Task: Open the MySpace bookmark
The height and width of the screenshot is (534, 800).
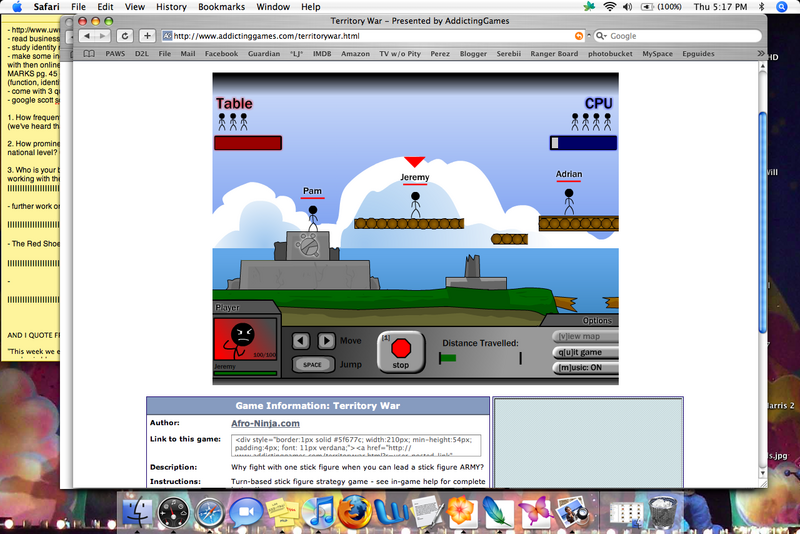Action: click(x=657, y=54)
